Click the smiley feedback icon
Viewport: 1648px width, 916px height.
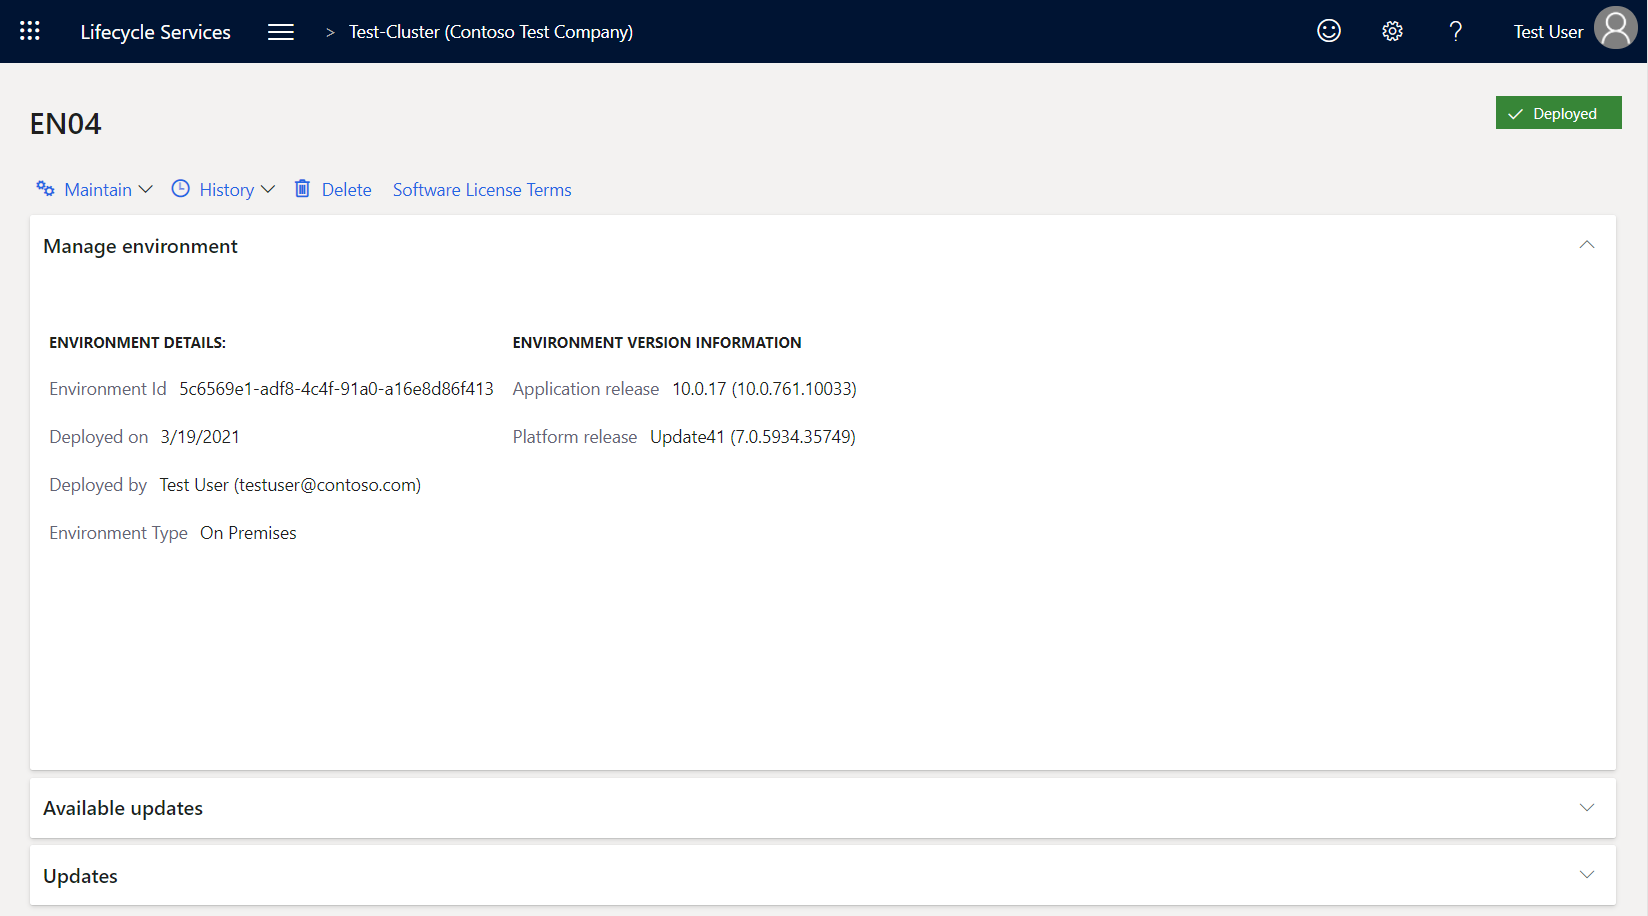coord(1328,31)
